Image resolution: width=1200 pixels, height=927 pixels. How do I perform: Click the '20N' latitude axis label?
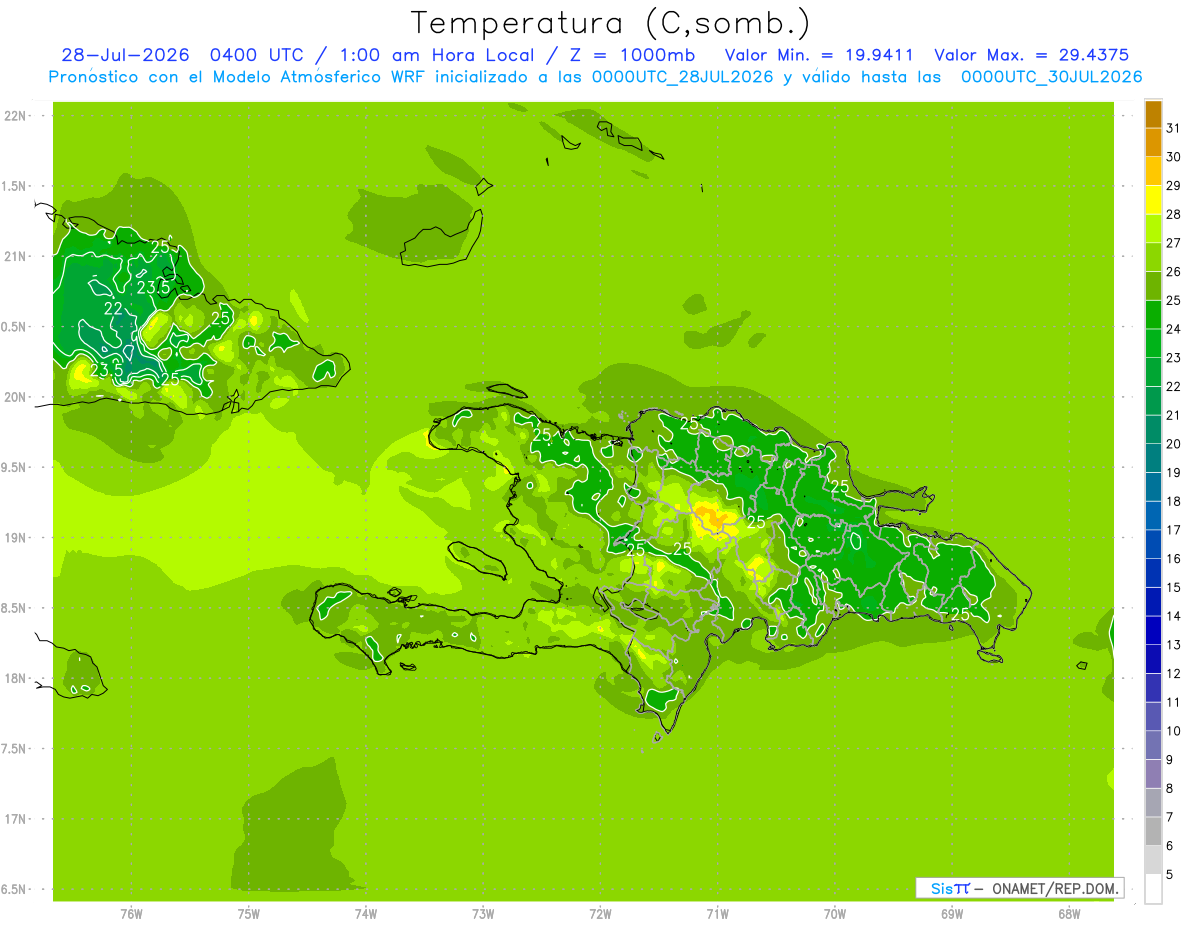click(15, 397)
